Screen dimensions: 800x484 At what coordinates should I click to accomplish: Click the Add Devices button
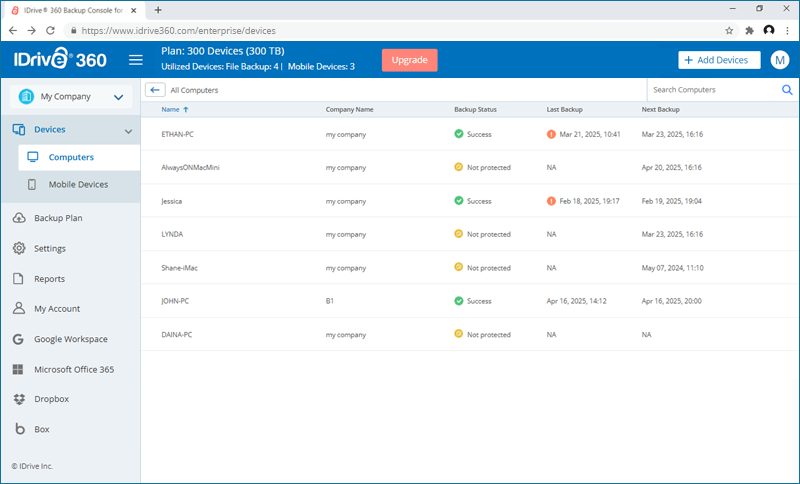tap(718, 60)
